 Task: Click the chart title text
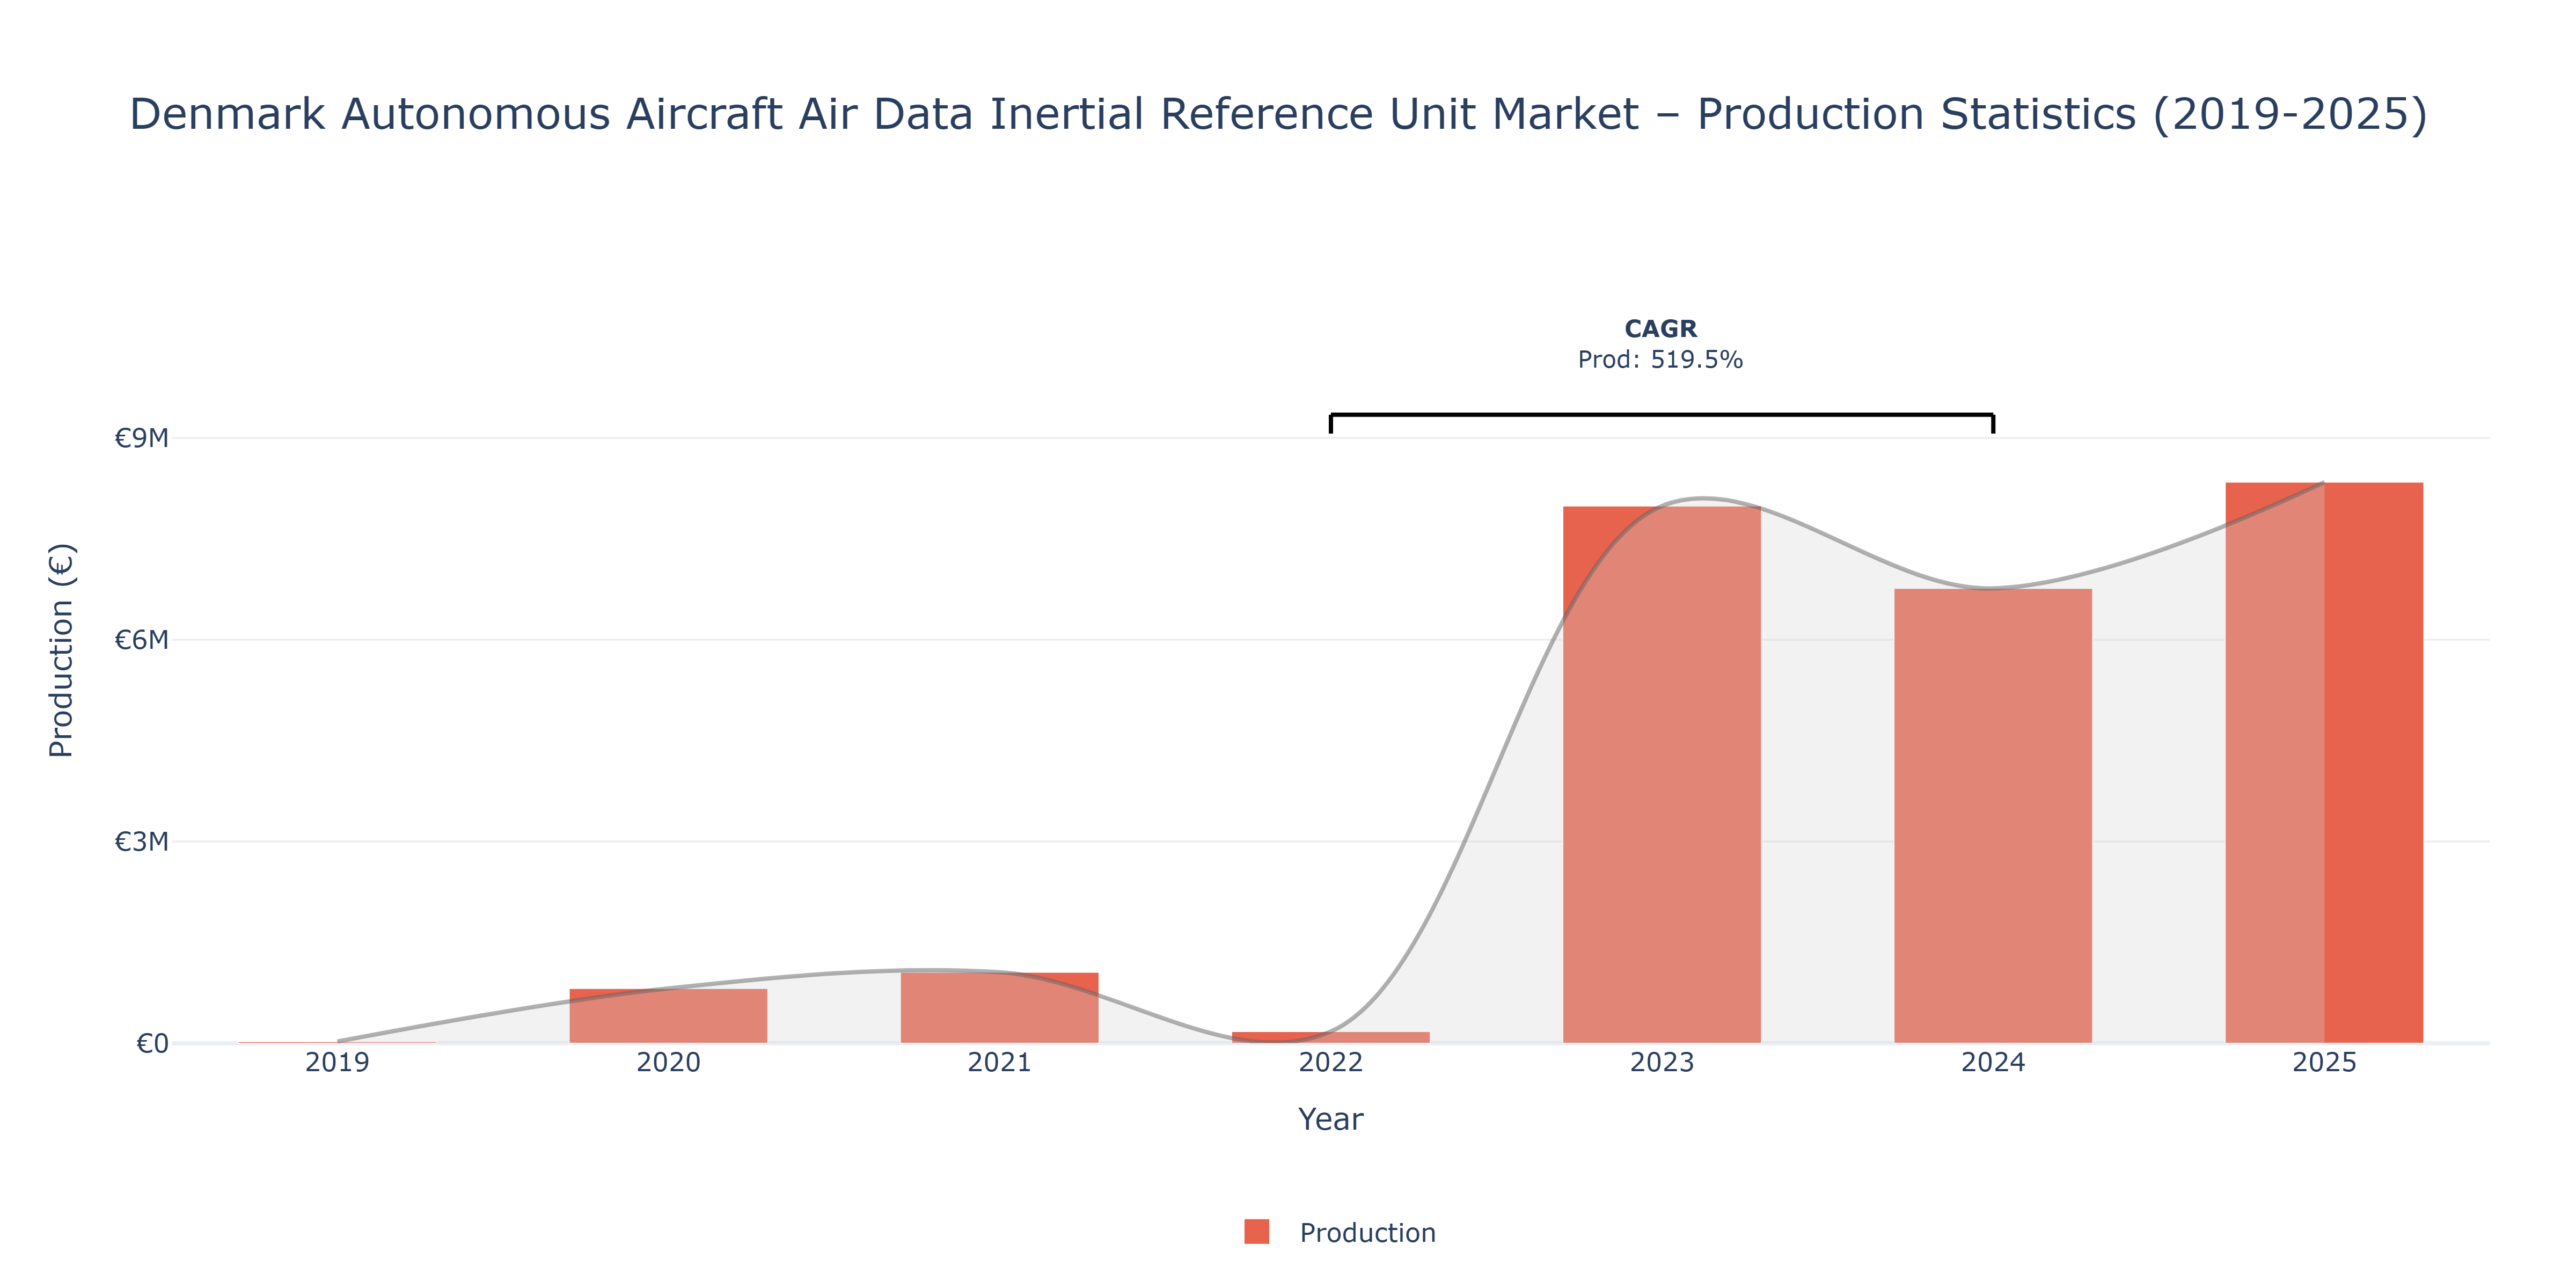1278,114
